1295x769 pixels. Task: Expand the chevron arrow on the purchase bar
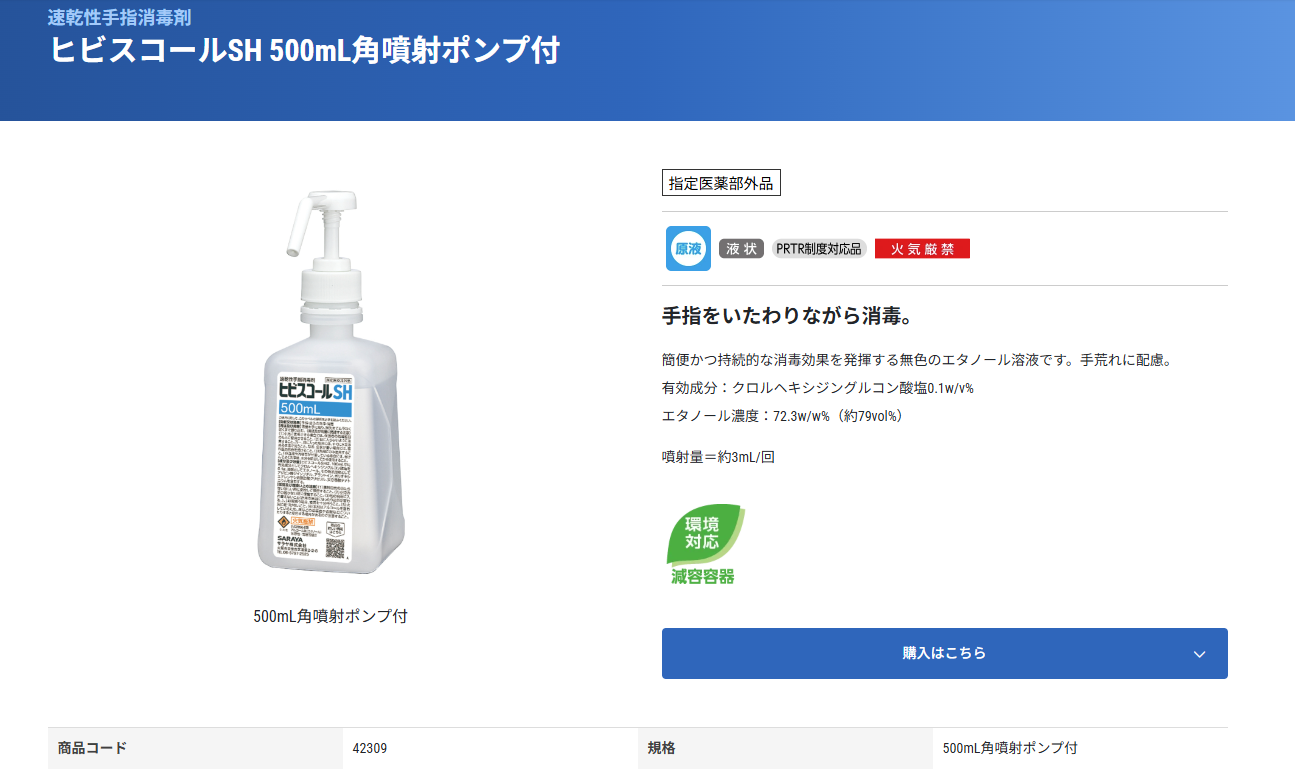pyautogui.click(x=1200, y=654)
